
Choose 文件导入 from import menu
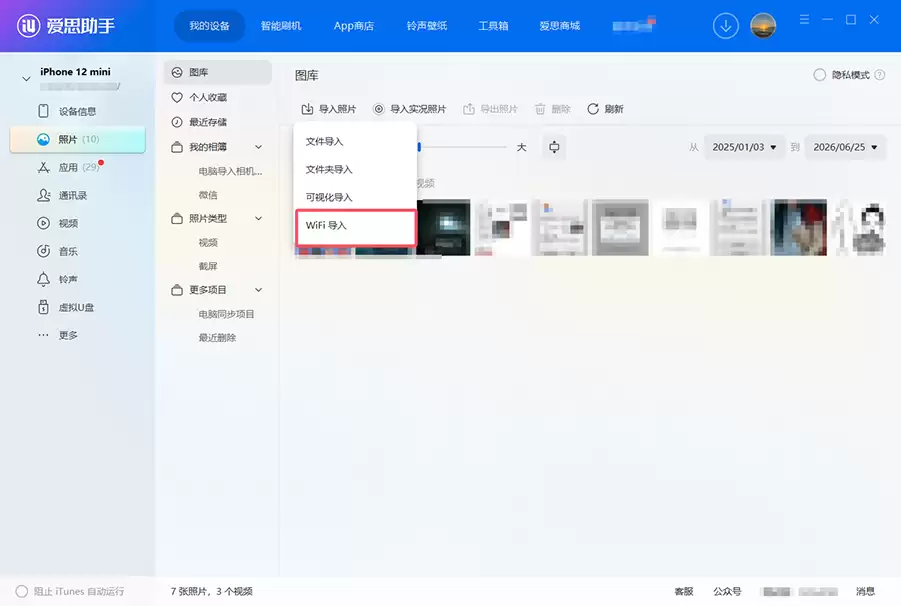355,141
